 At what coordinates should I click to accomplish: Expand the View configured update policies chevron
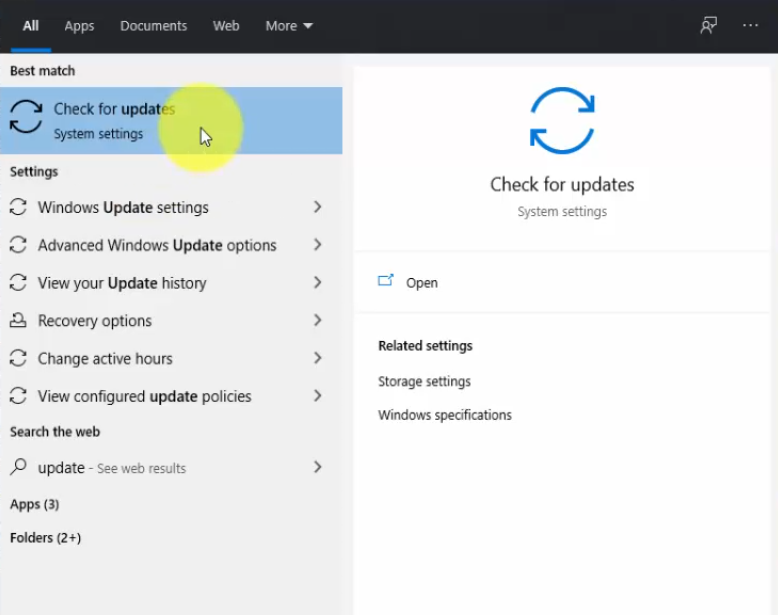point(318,396)
